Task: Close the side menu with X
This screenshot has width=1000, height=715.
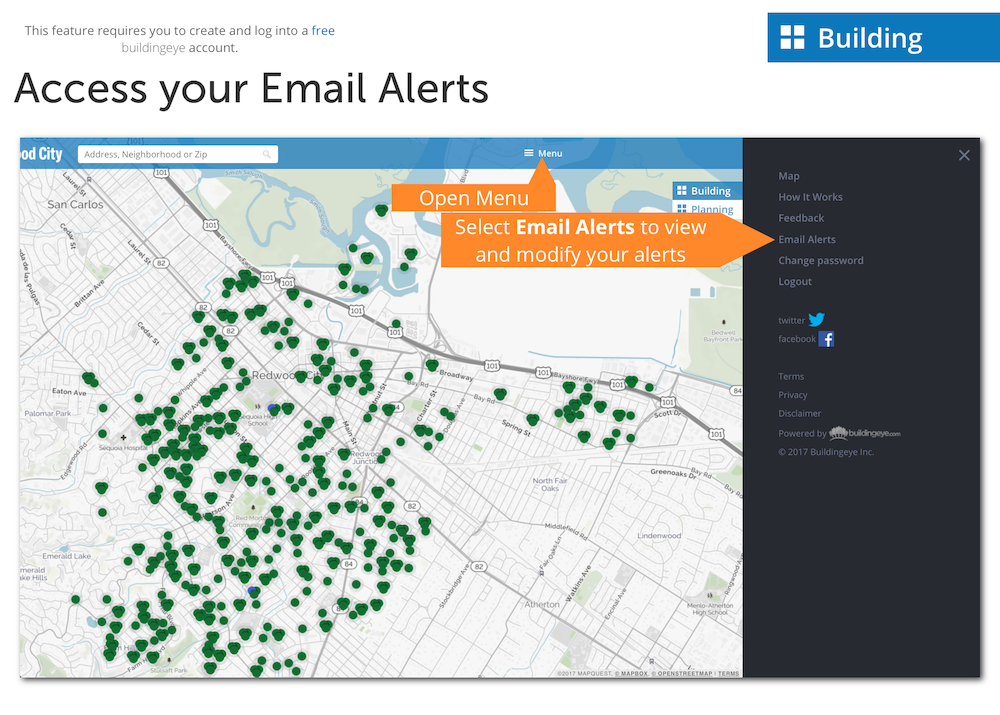Action: pyautogui.click(x=964, y=155)
